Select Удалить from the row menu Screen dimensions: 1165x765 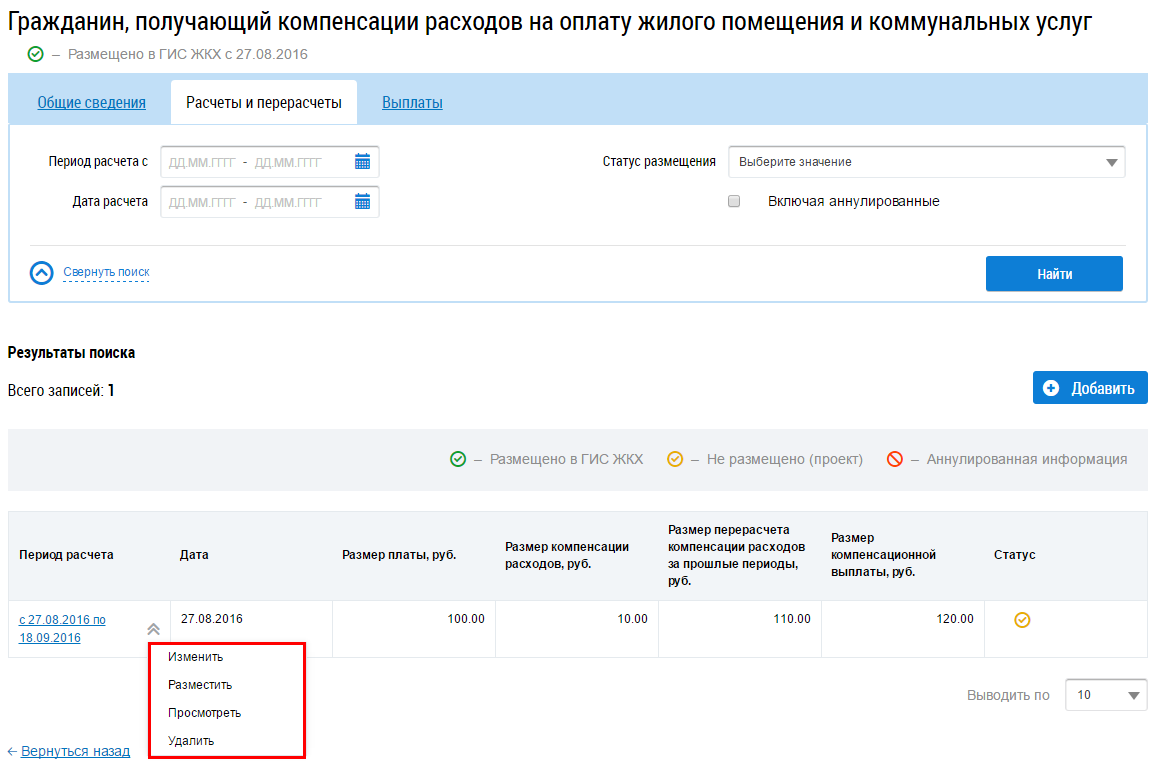click(x=191, y=741)
